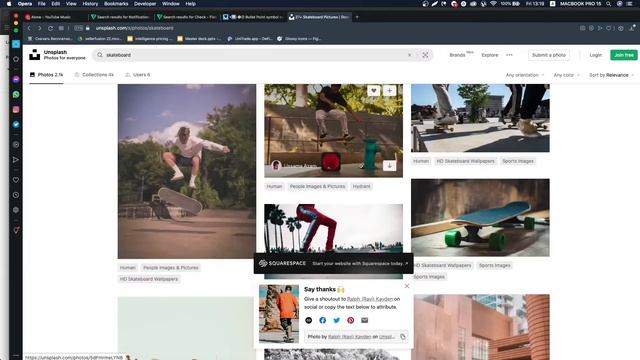Expand the Sort by Relevance dropdown

point(611,75)
